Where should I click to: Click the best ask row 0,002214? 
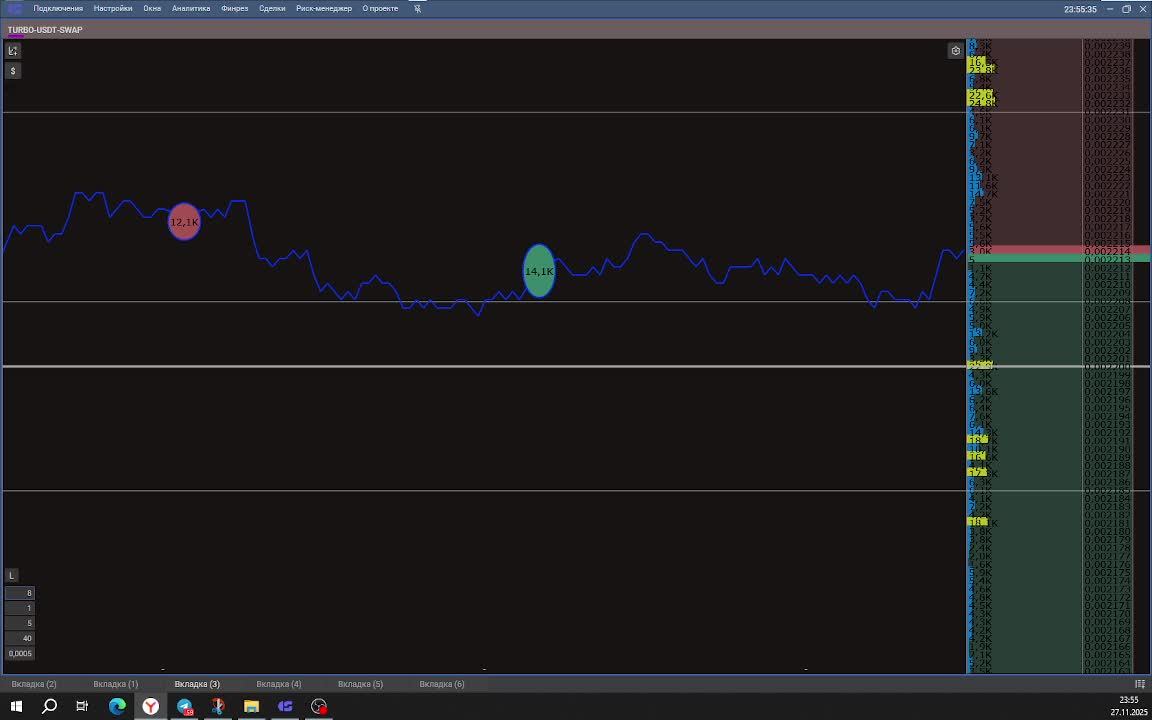point(1059,251)
